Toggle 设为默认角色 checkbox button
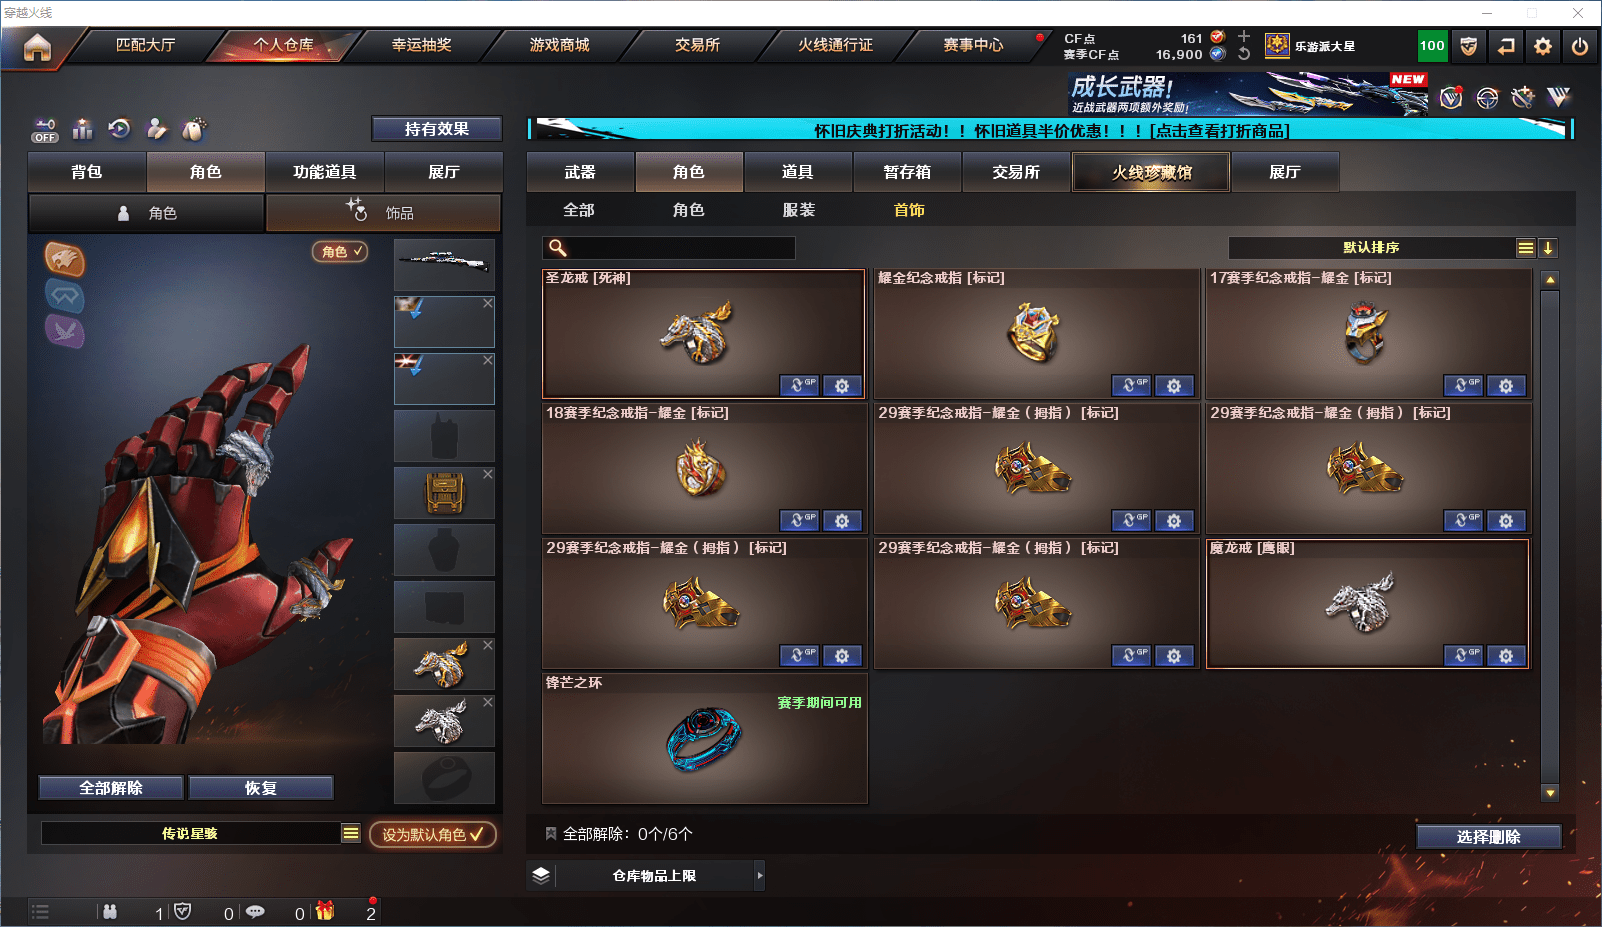The image size is (1602, 927). (432, 834)
